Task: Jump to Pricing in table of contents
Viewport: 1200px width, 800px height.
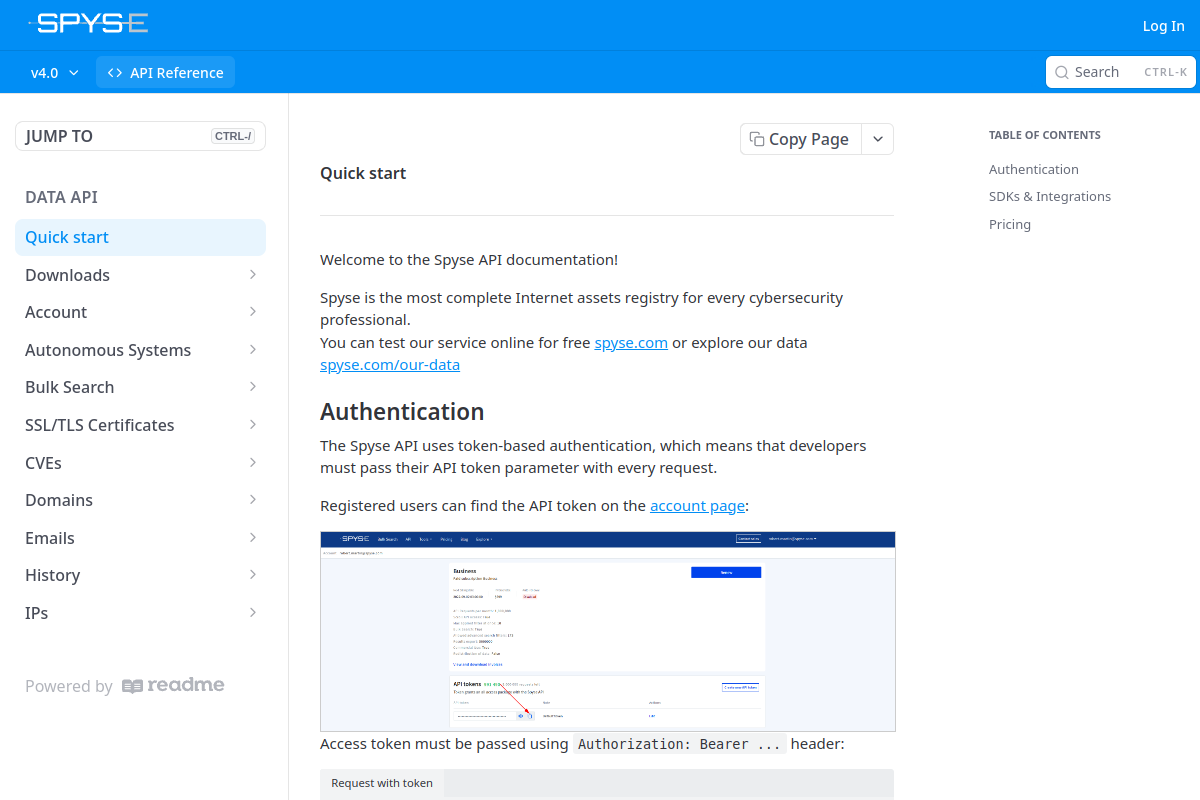Action: pos(1010,224)
